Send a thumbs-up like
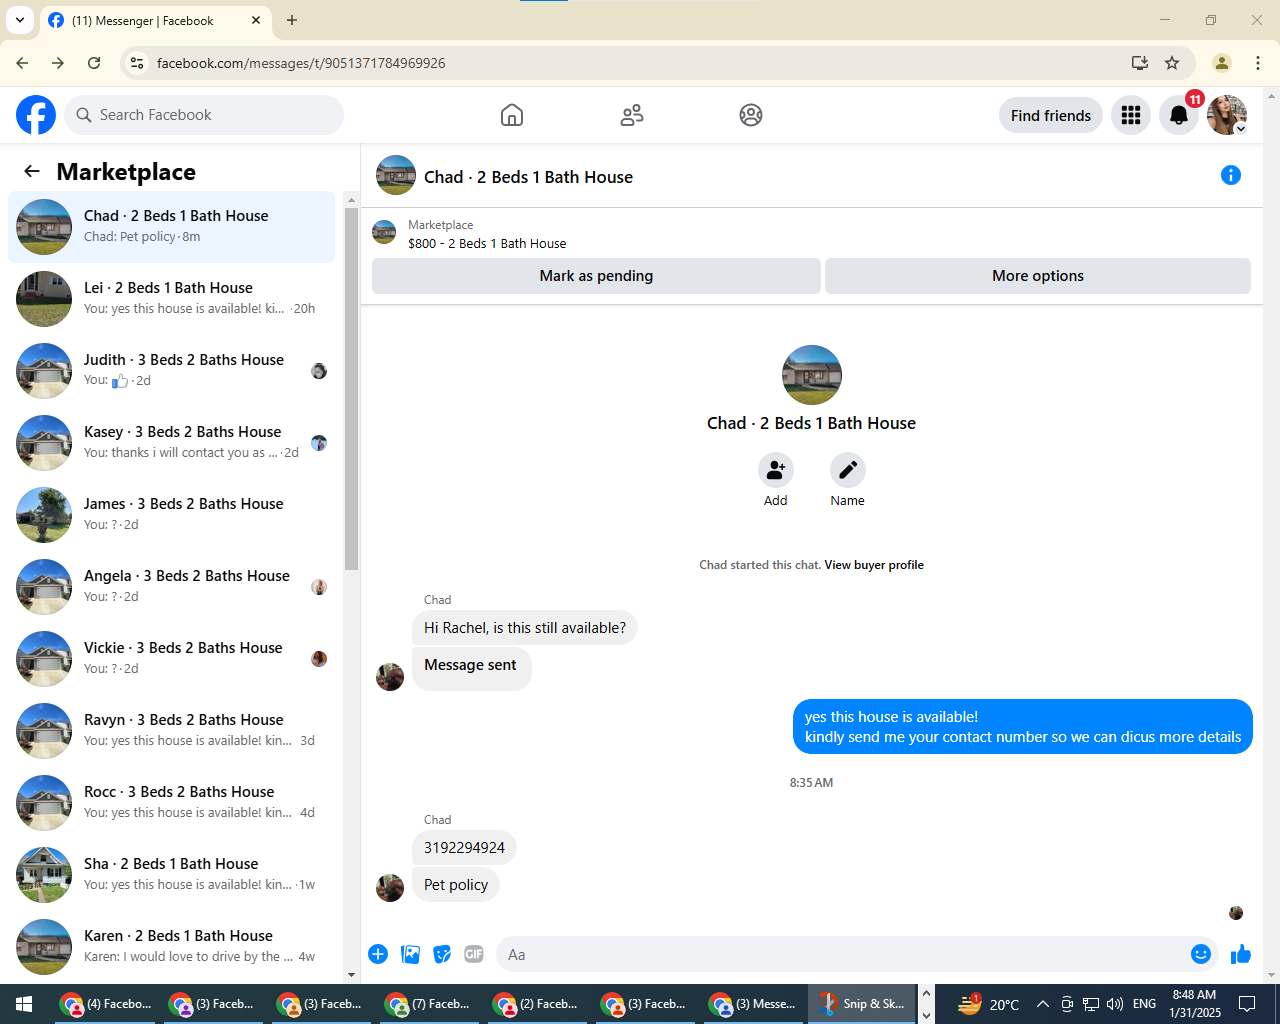 point(1241,954)
